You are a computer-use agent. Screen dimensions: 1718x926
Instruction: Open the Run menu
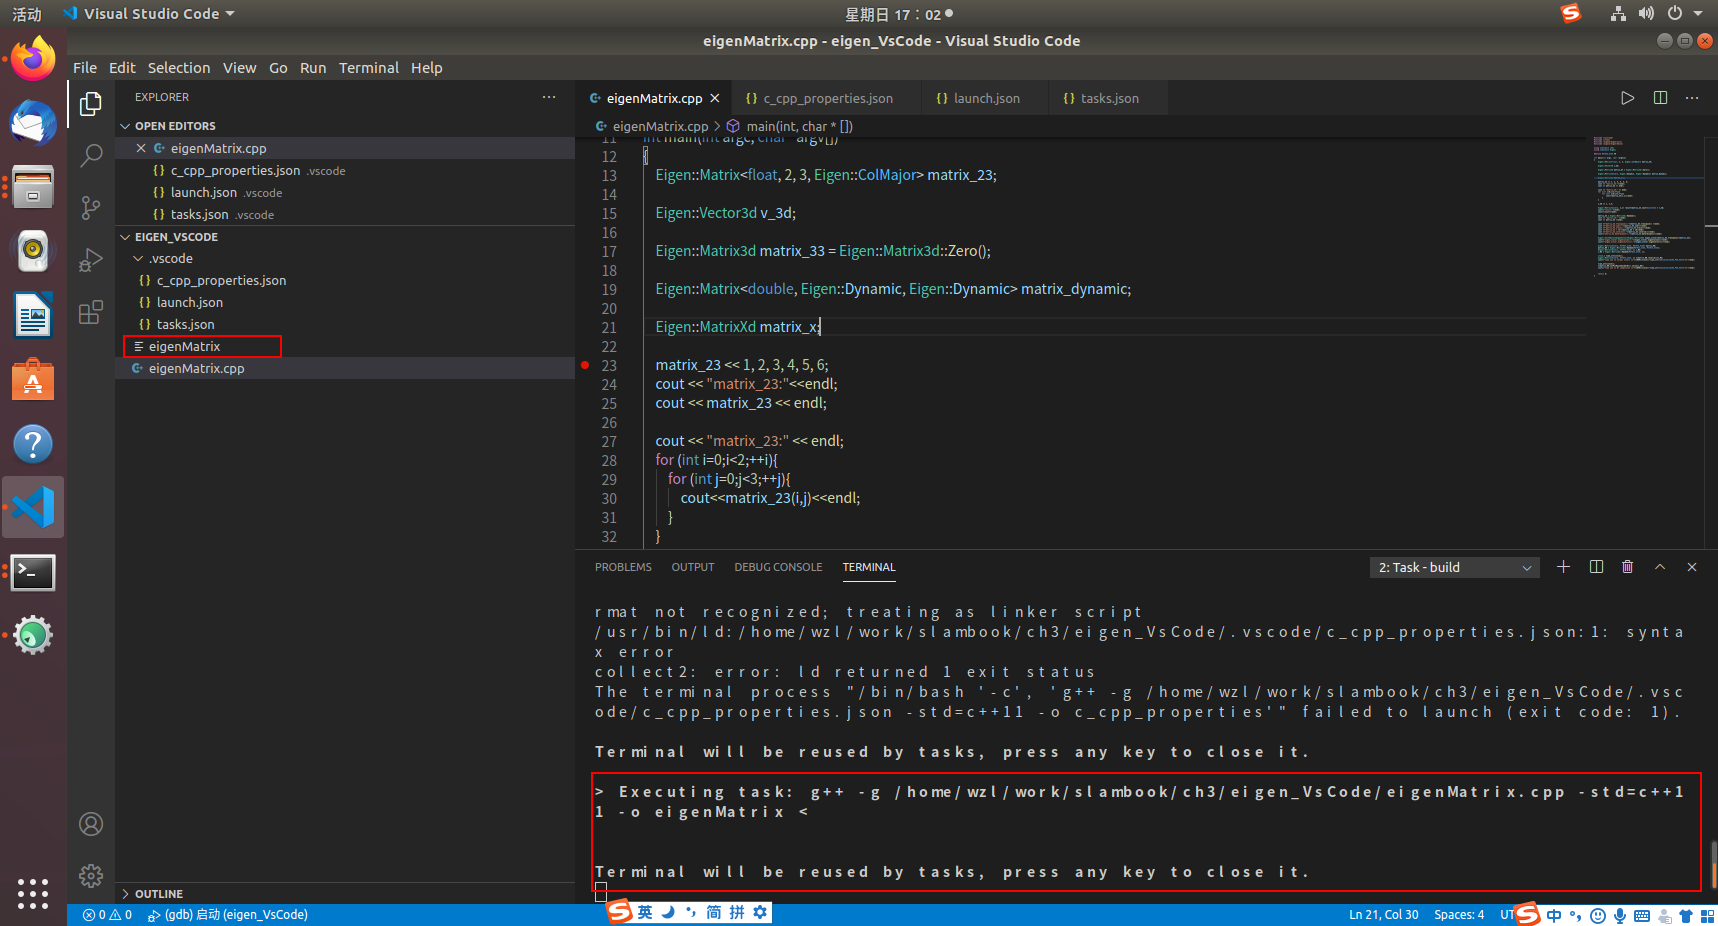[x=313, y=68]
